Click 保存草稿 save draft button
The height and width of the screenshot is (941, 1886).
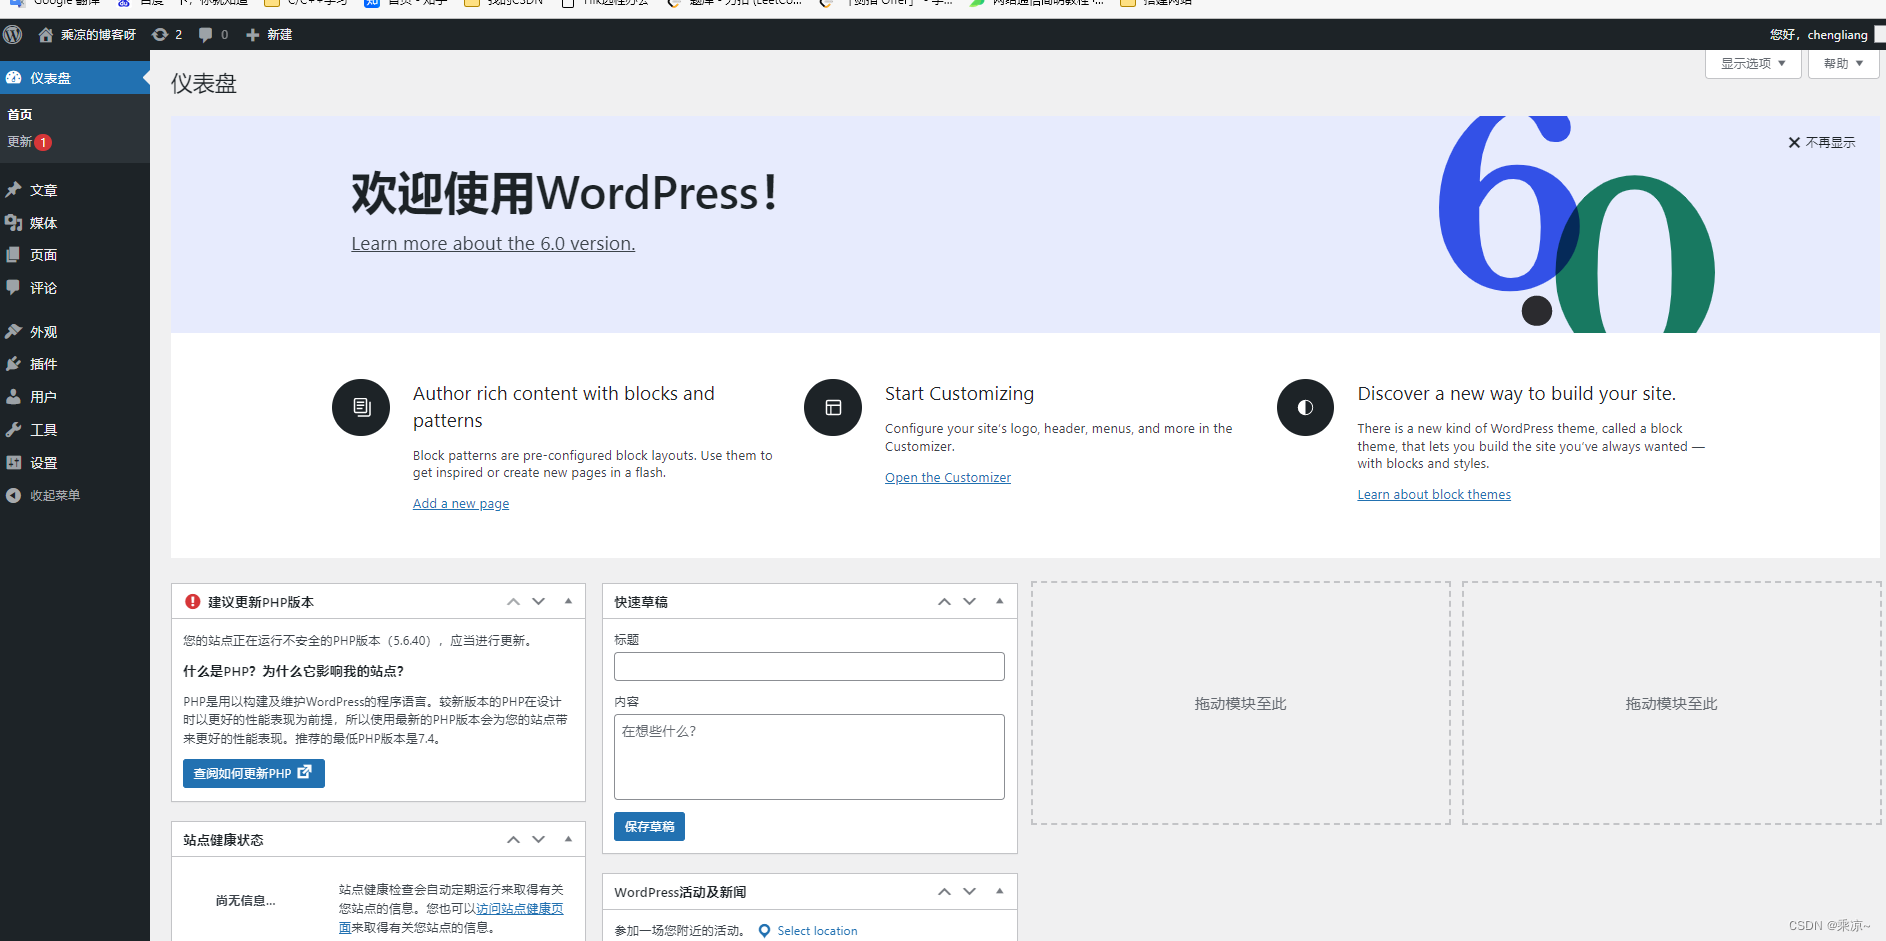[x=649, y=826]
